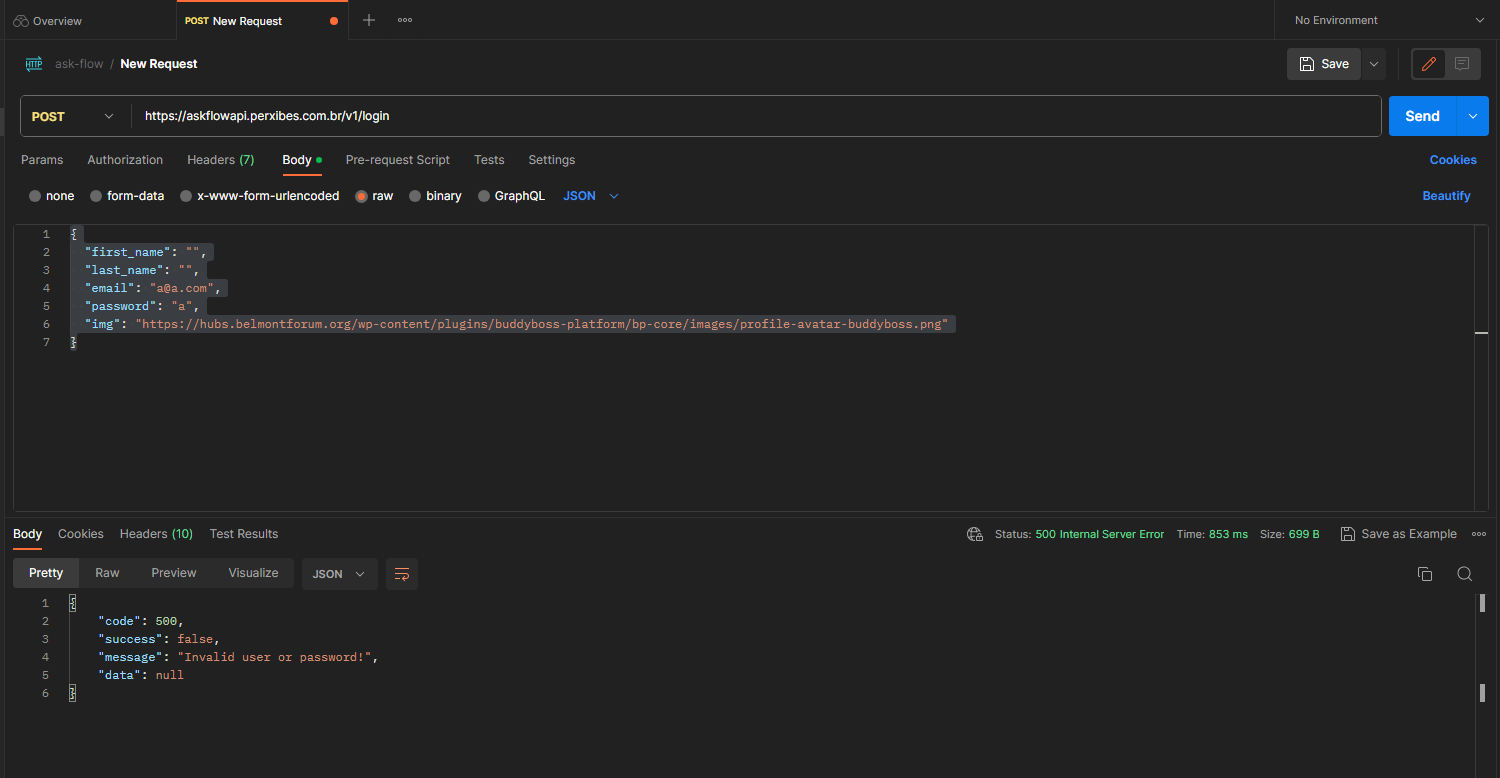
Task: Open the edit request pencil icon
Action: pyautogui.click(x=1428, y=63)
